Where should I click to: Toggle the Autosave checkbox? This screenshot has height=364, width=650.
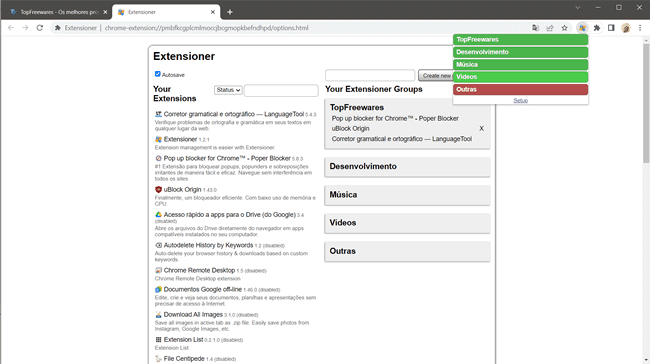(158, 74)
